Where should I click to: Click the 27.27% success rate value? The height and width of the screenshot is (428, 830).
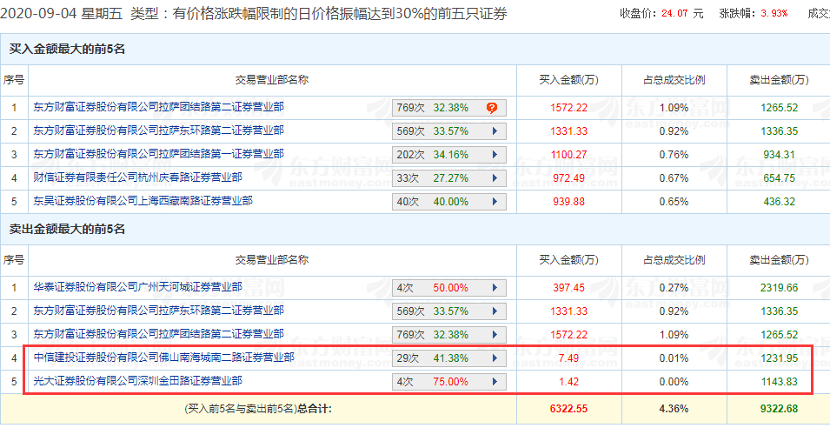(x=450, y=178)
